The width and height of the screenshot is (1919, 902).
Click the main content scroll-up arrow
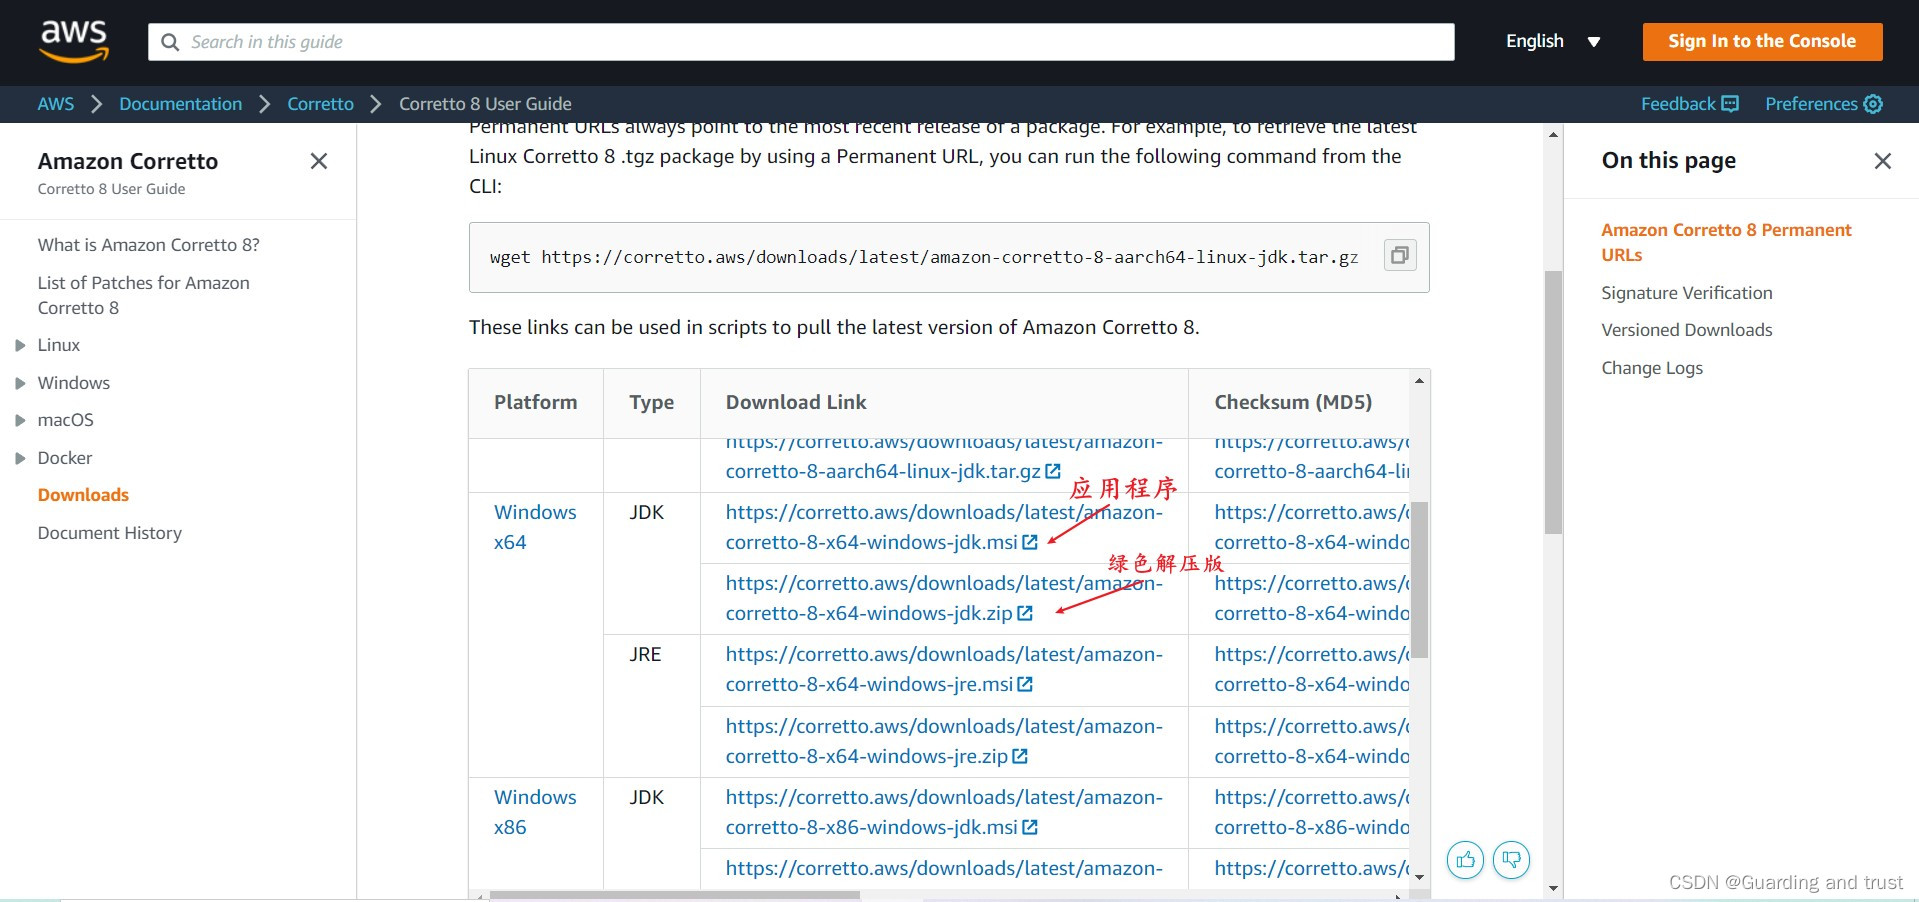(x=1553, y=134)
